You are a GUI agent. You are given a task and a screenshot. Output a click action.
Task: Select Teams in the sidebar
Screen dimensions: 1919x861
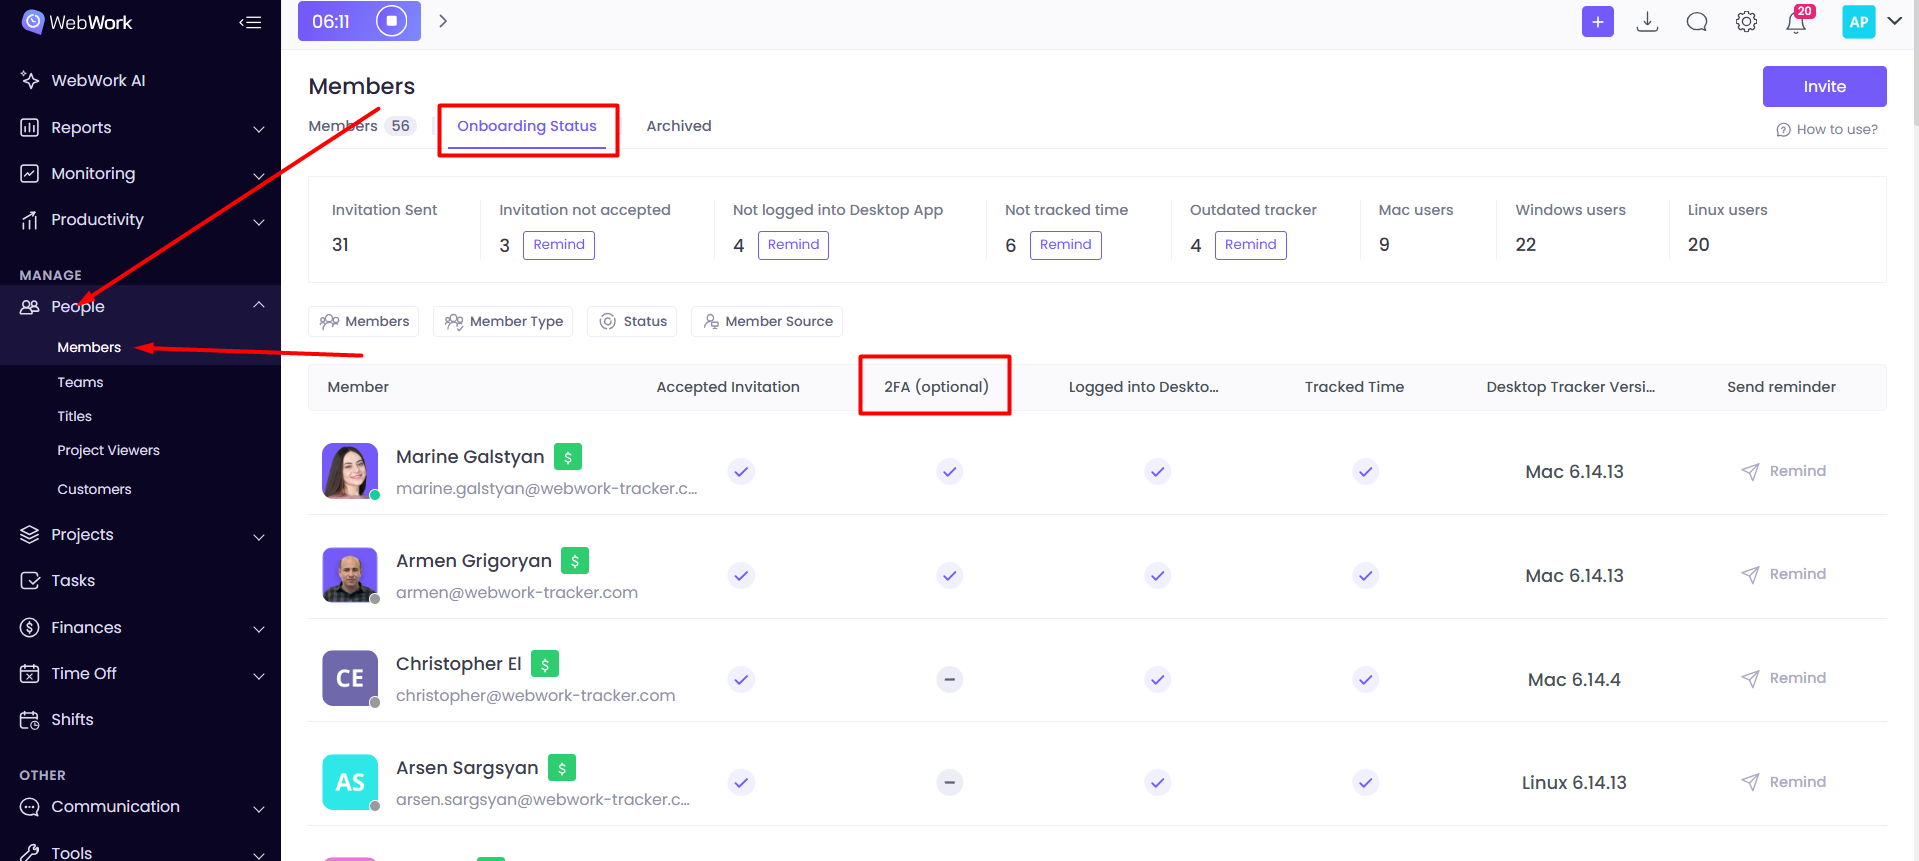80,382
